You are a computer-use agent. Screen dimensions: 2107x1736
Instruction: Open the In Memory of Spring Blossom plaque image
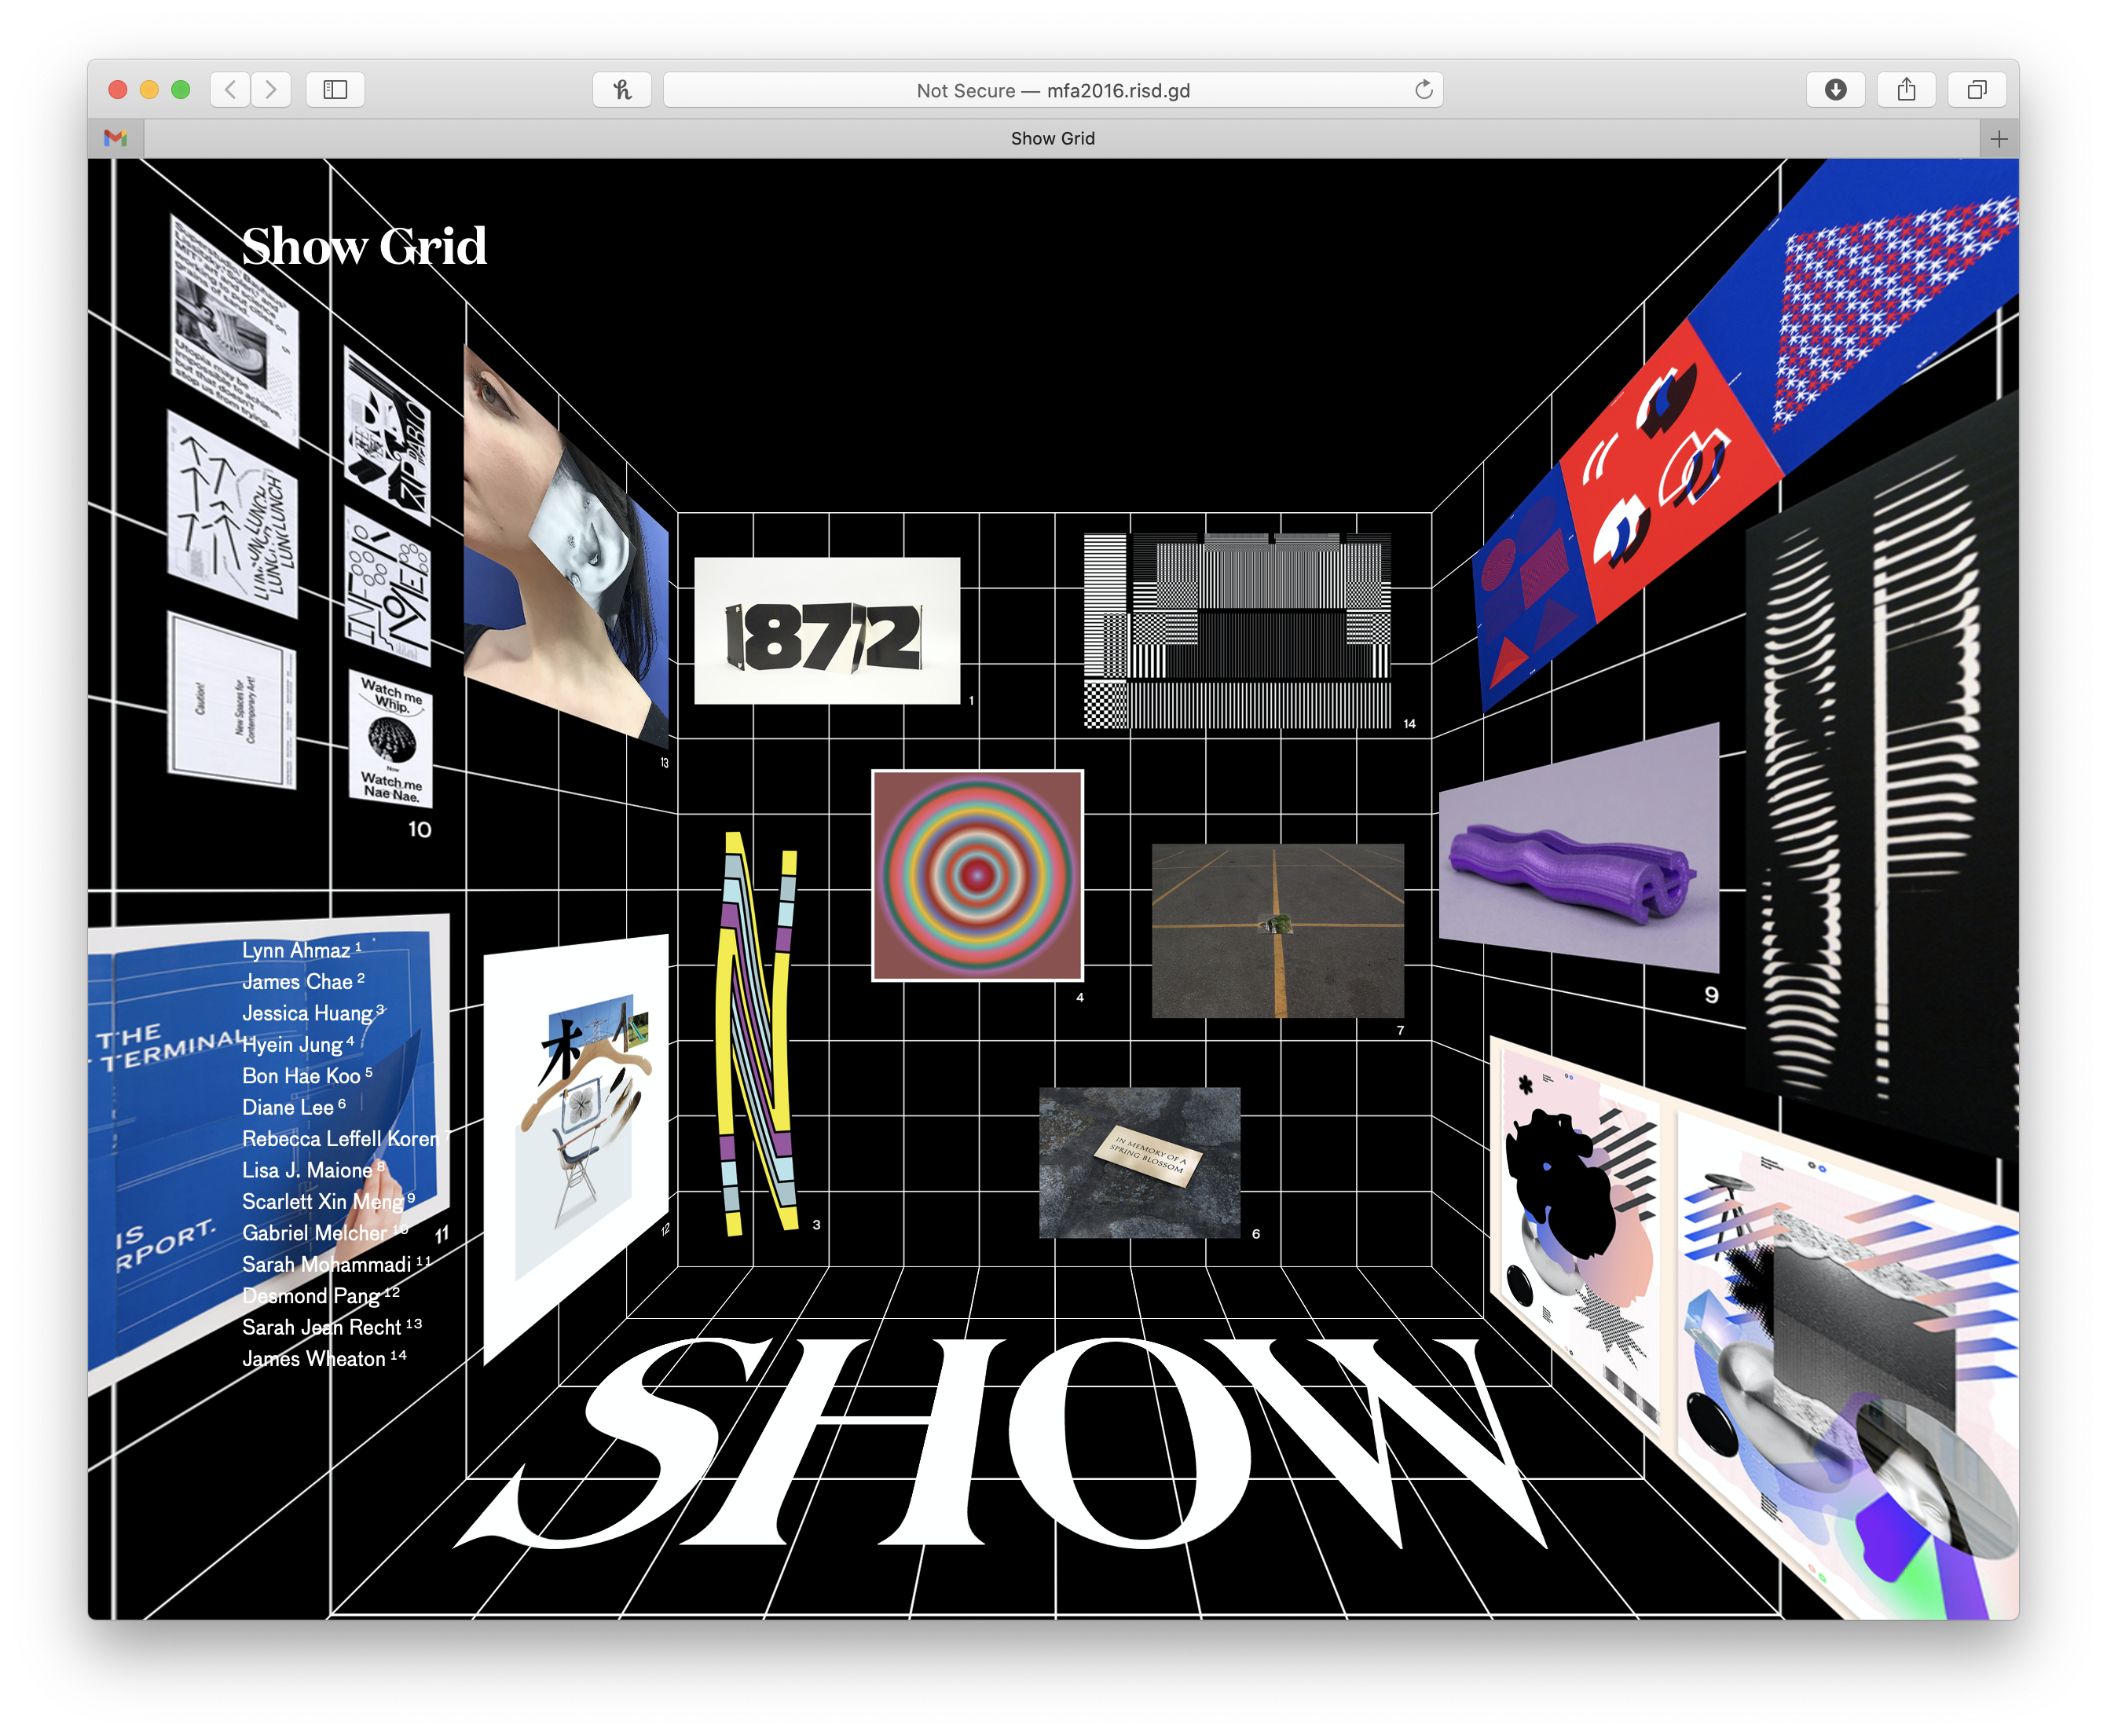1139,1163
